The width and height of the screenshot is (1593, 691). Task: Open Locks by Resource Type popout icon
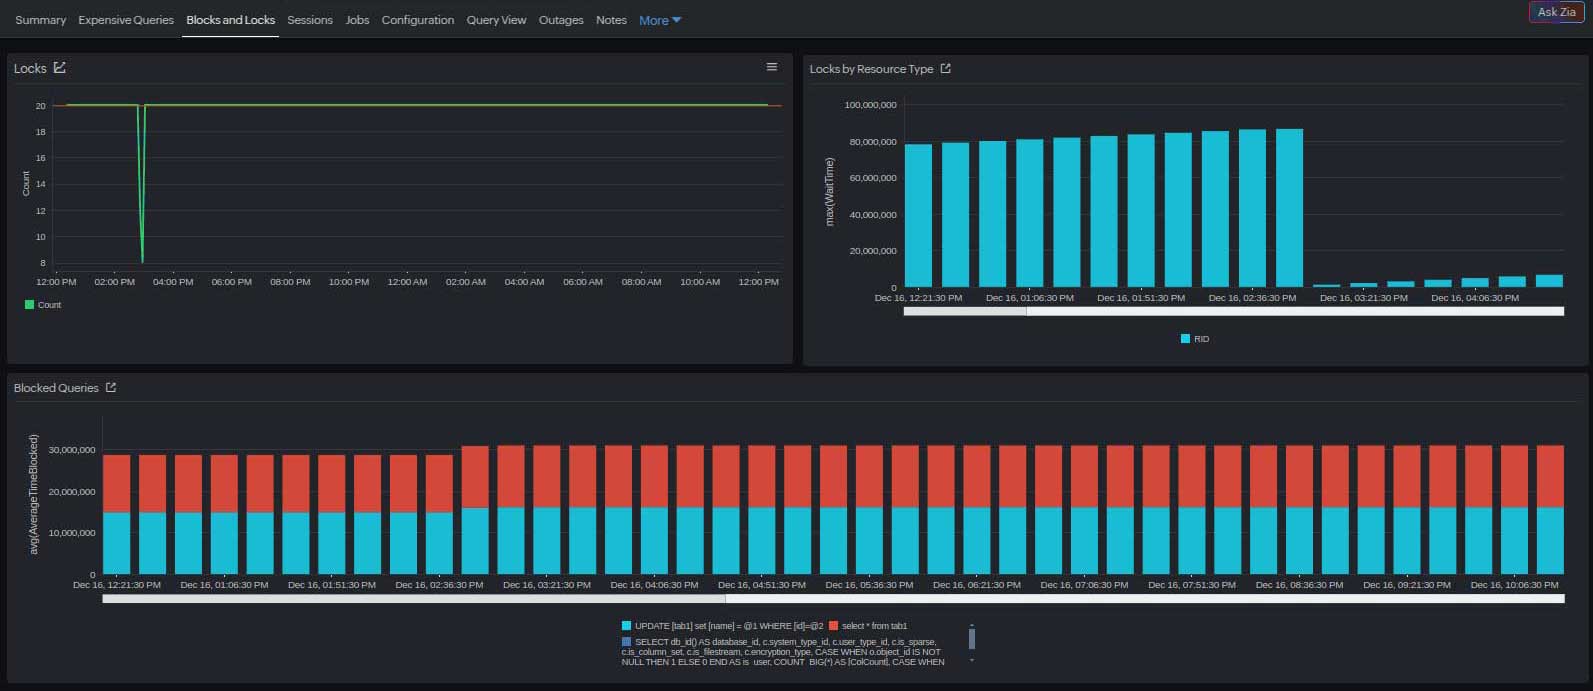[x=946, y=69]
